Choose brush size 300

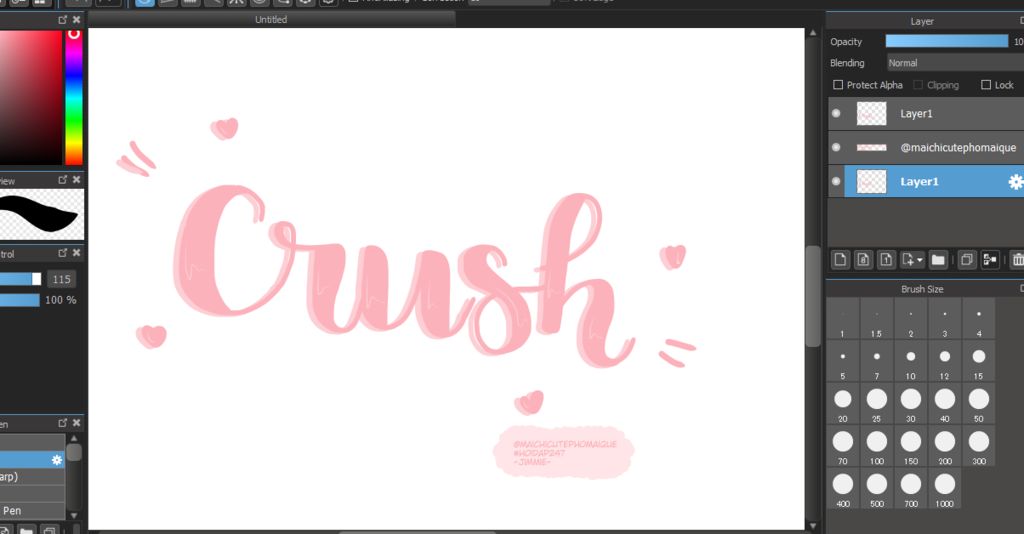click(978, 446)
